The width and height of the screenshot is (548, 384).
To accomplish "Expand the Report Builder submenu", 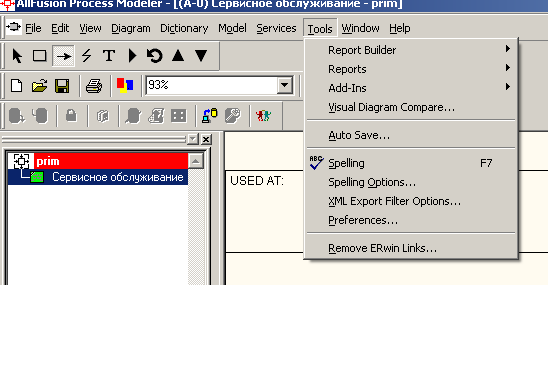I will pos(411,50).
